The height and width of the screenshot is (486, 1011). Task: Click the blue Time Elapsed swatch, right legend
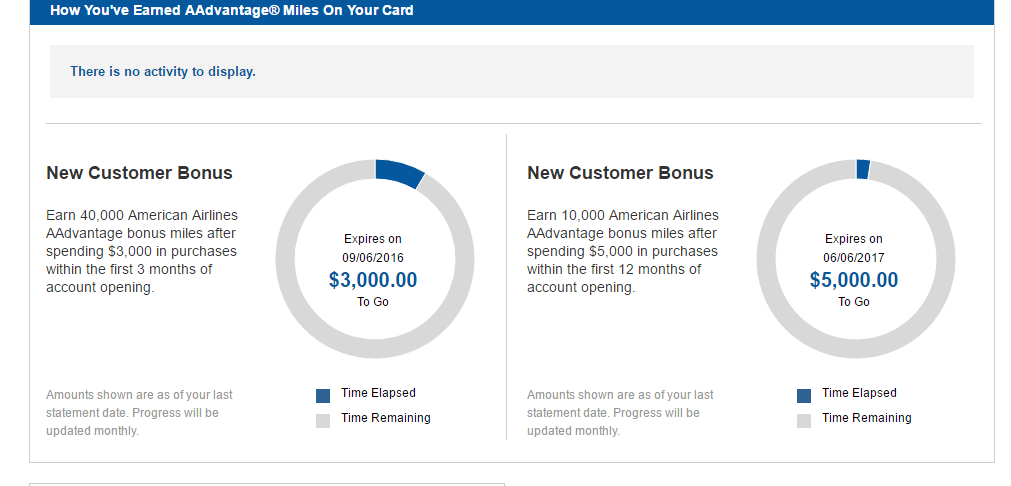(804, 395)
